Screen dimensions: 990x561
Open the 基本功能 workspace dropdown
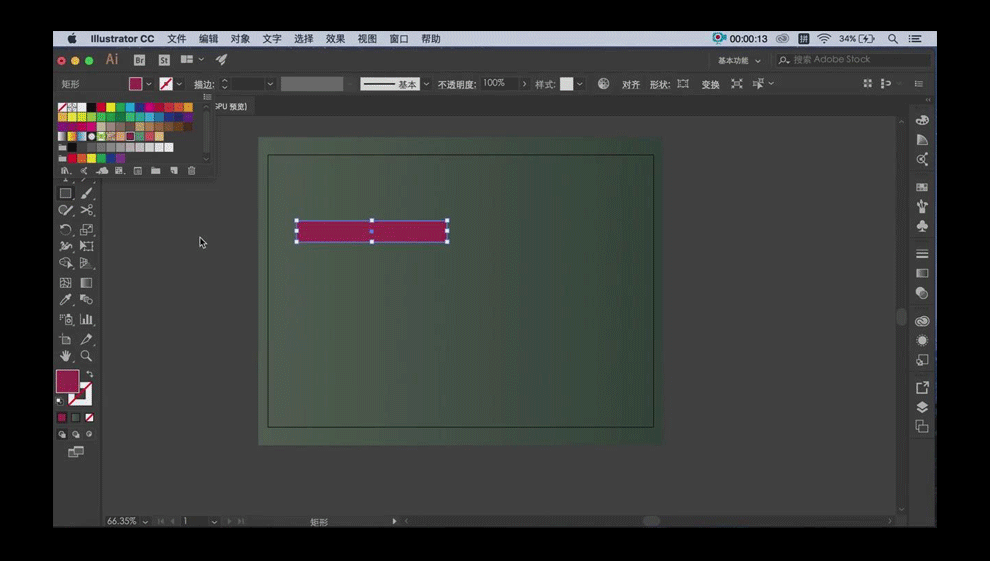(738, 60)
